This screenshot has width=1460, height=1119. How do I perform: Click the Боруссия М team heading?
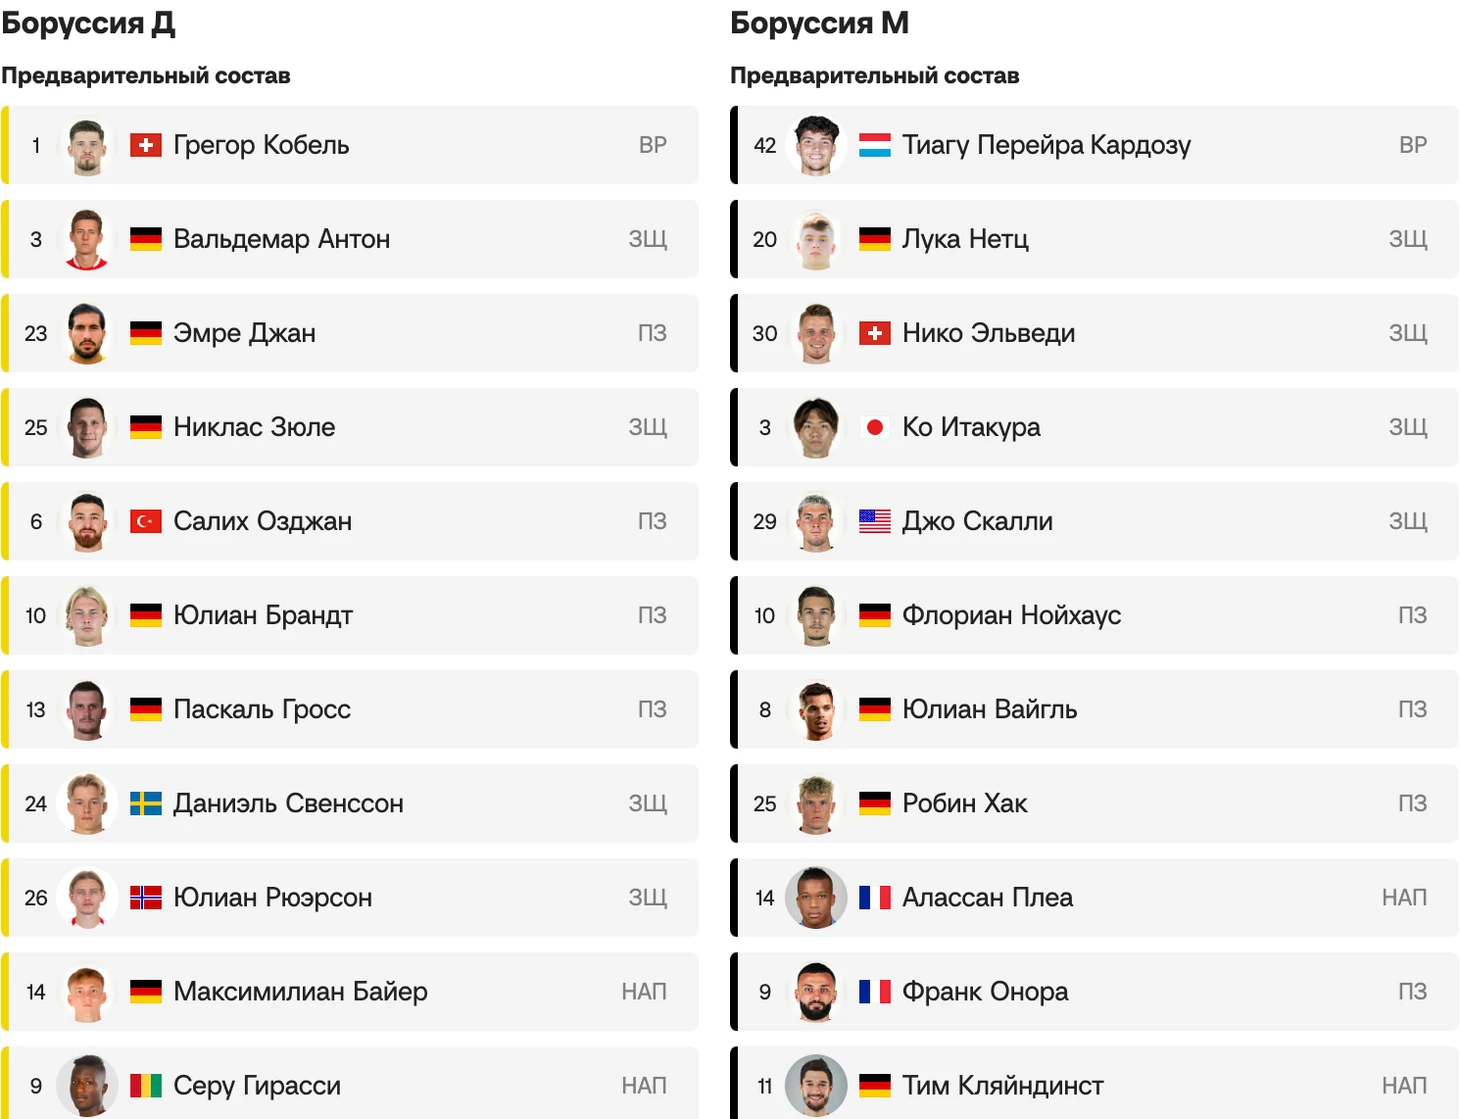[x=819, y=23]
